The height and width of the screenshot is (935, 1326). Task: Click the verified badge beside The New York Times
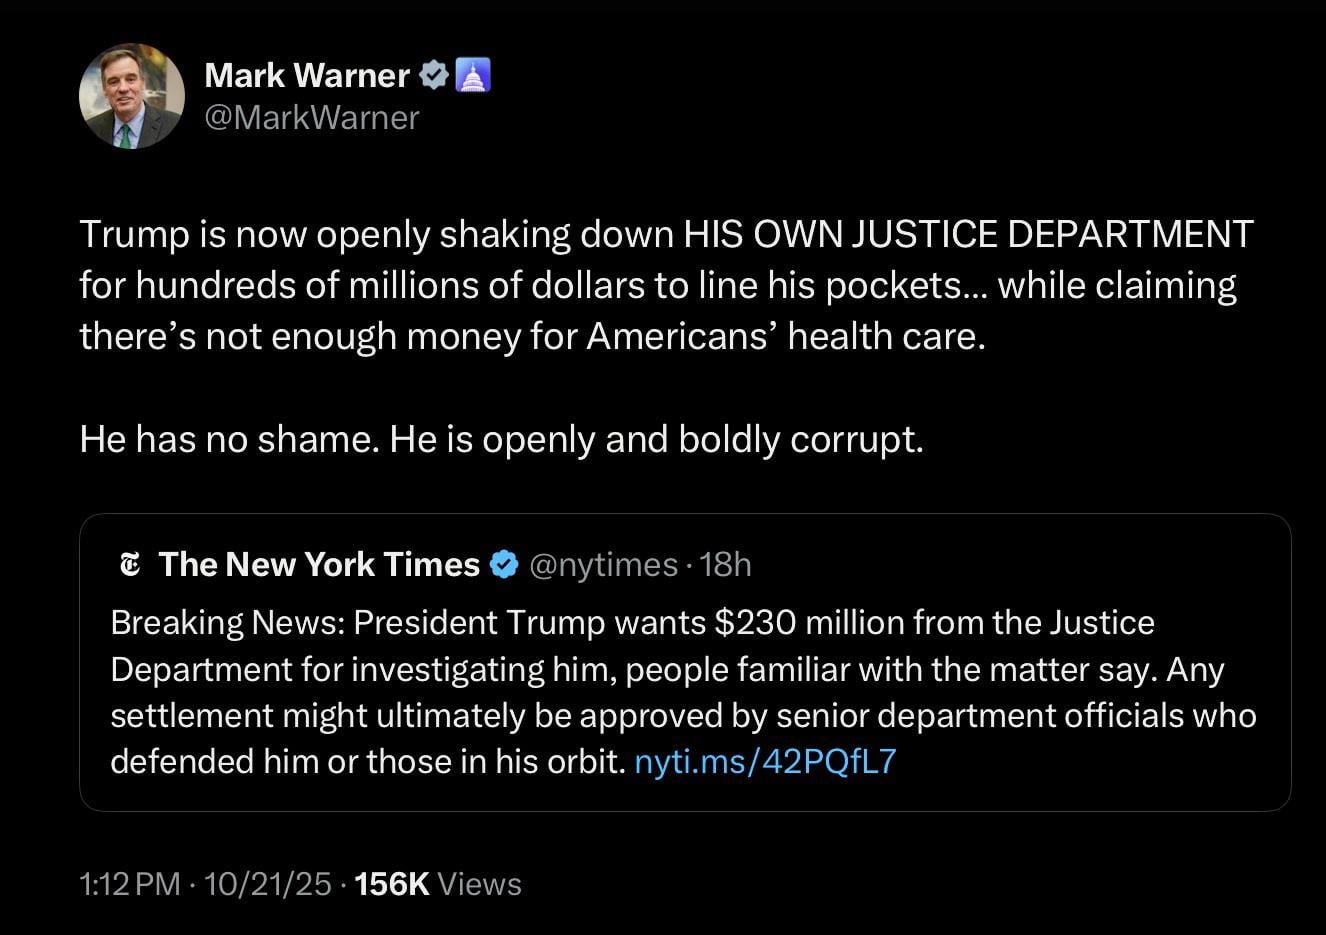504,565
